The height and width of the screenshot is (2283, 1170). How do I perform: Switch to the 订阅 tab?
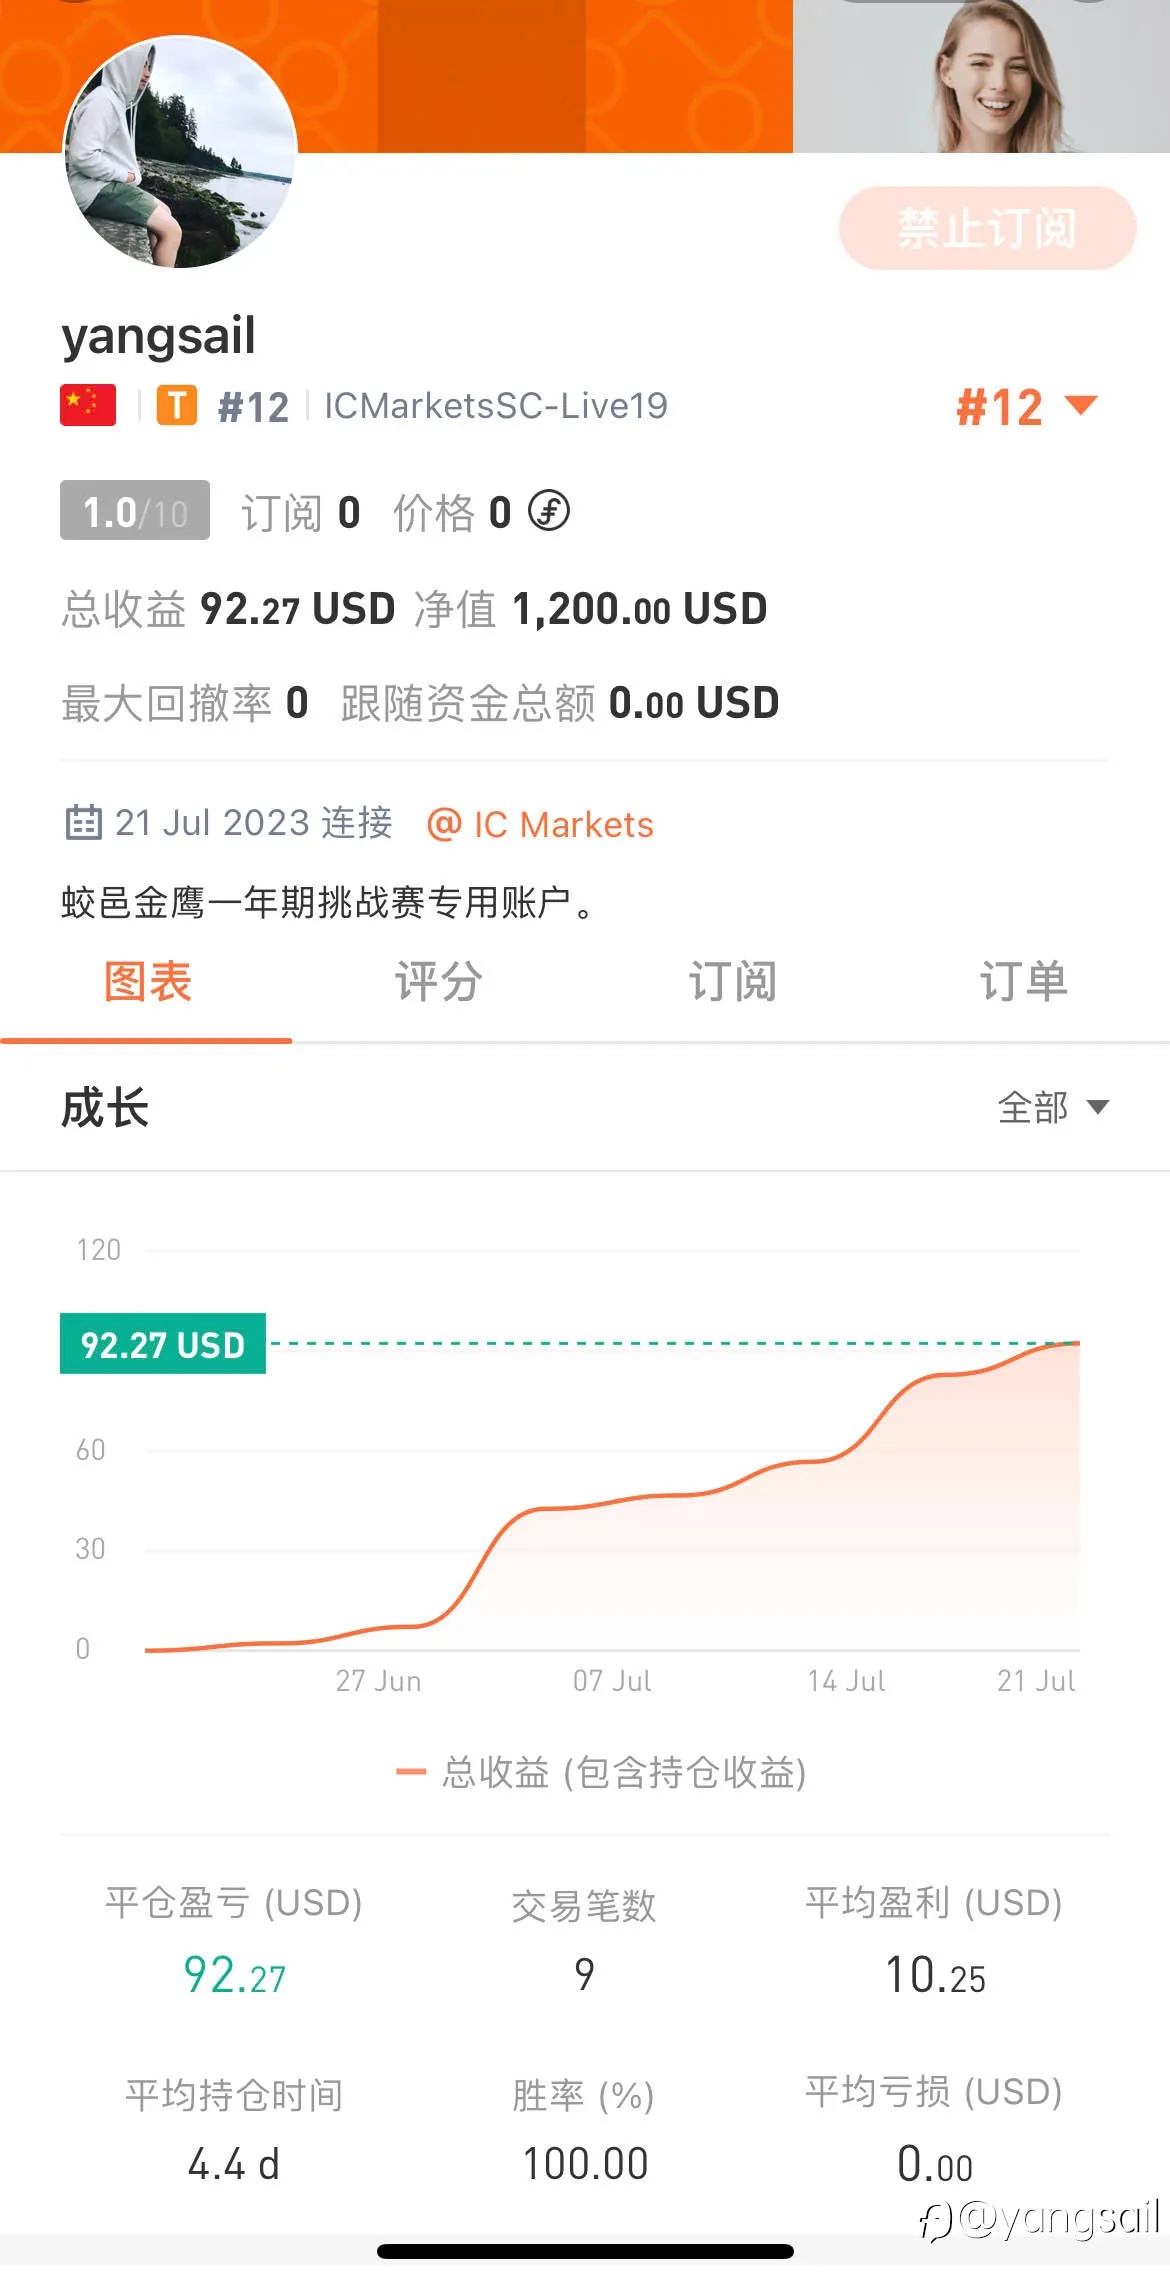click(732, 982)
